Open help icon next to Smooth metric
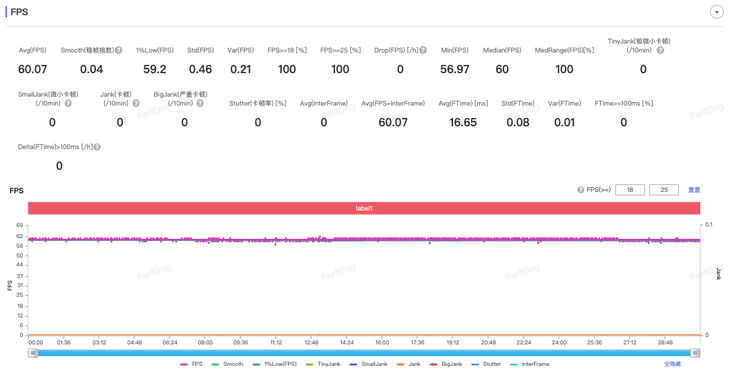730x370 pixels. click(x=119, y=50)
